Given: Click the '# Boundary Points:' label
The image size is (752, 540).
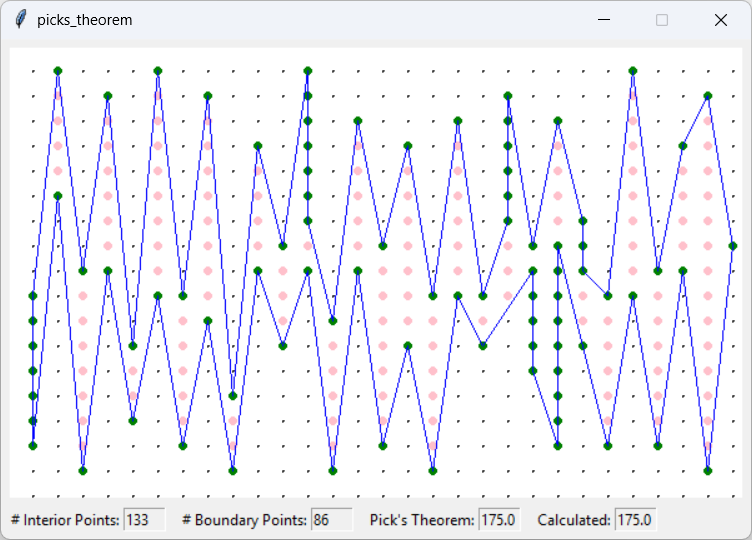Looking at the screenshot, I should point(245,520).
